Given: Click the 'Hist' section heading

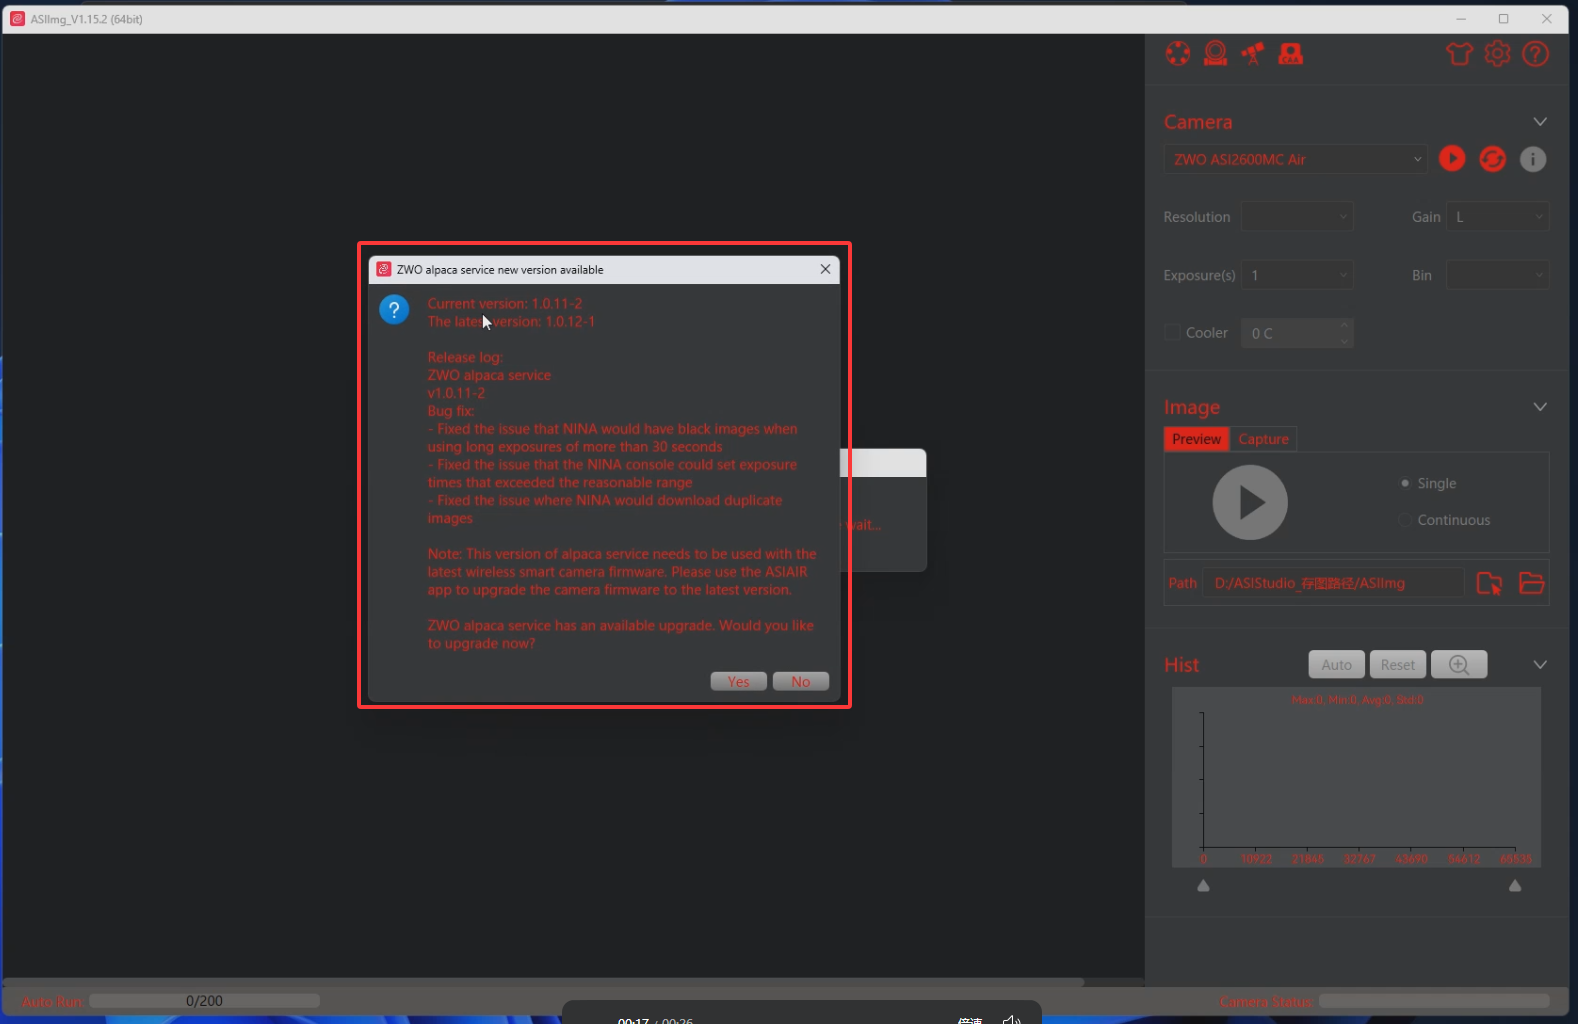Looking at the screenshot, I should [x=1181, y=665].
